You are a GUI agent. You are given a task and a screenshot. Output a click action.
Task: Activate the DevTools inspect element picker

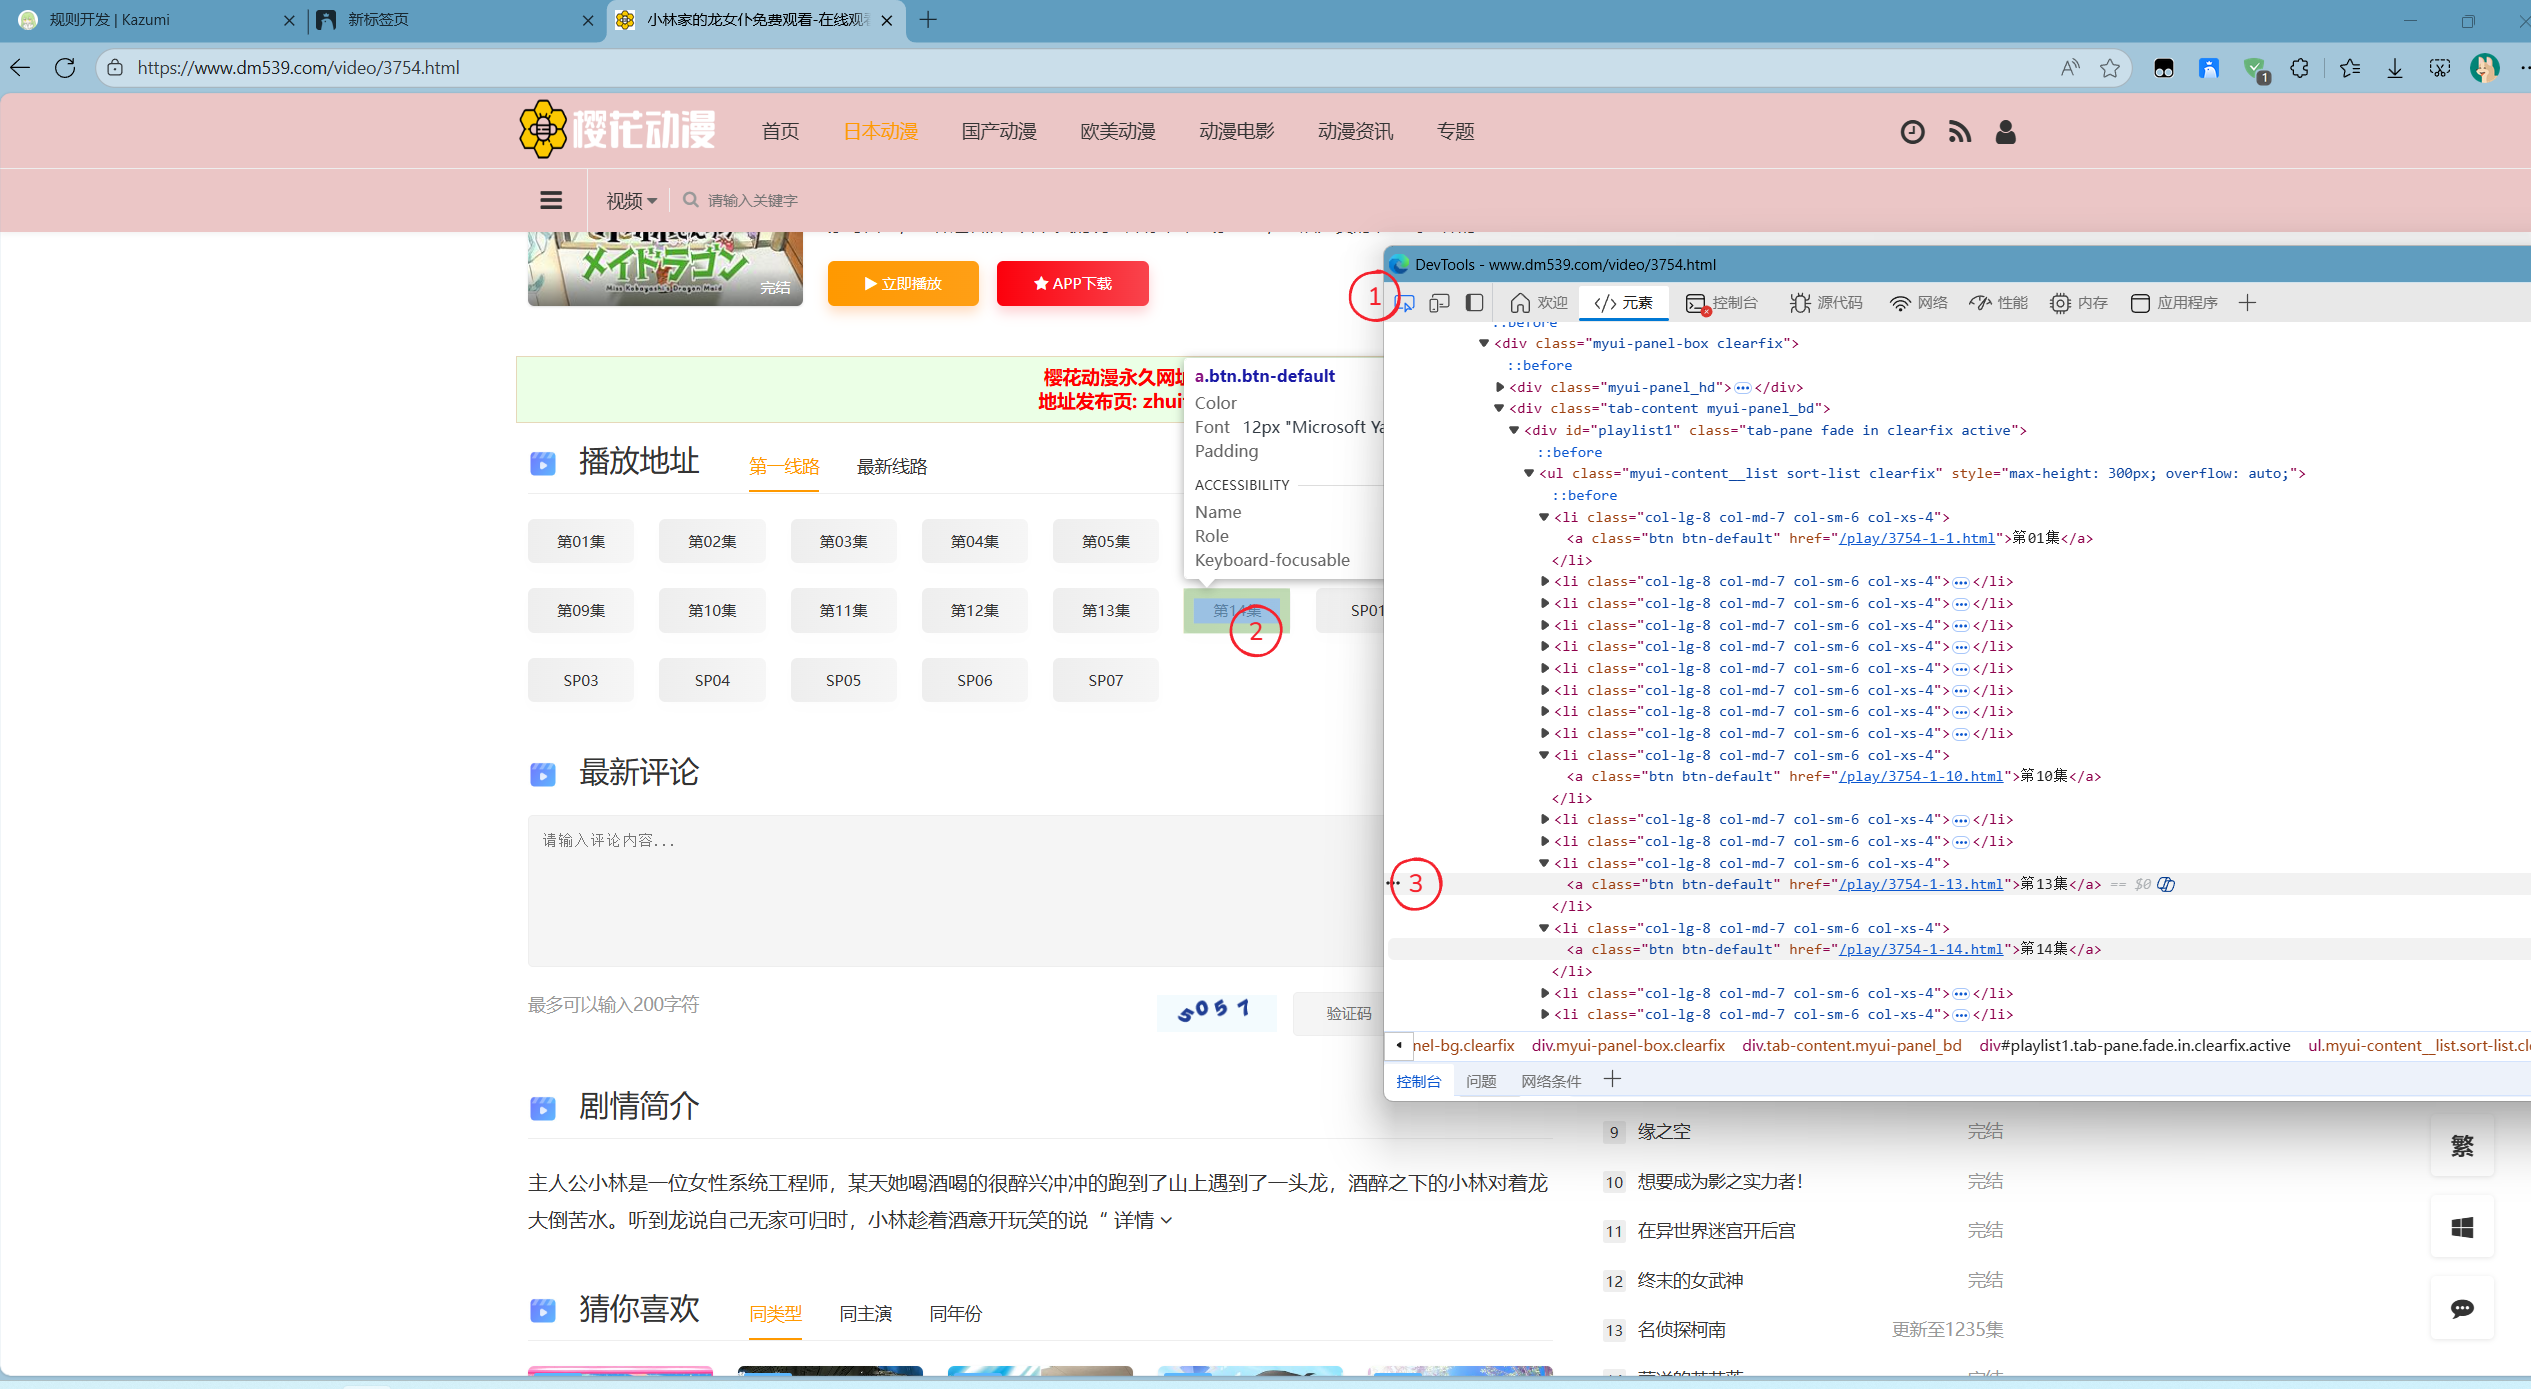[x=1405, y=303]
